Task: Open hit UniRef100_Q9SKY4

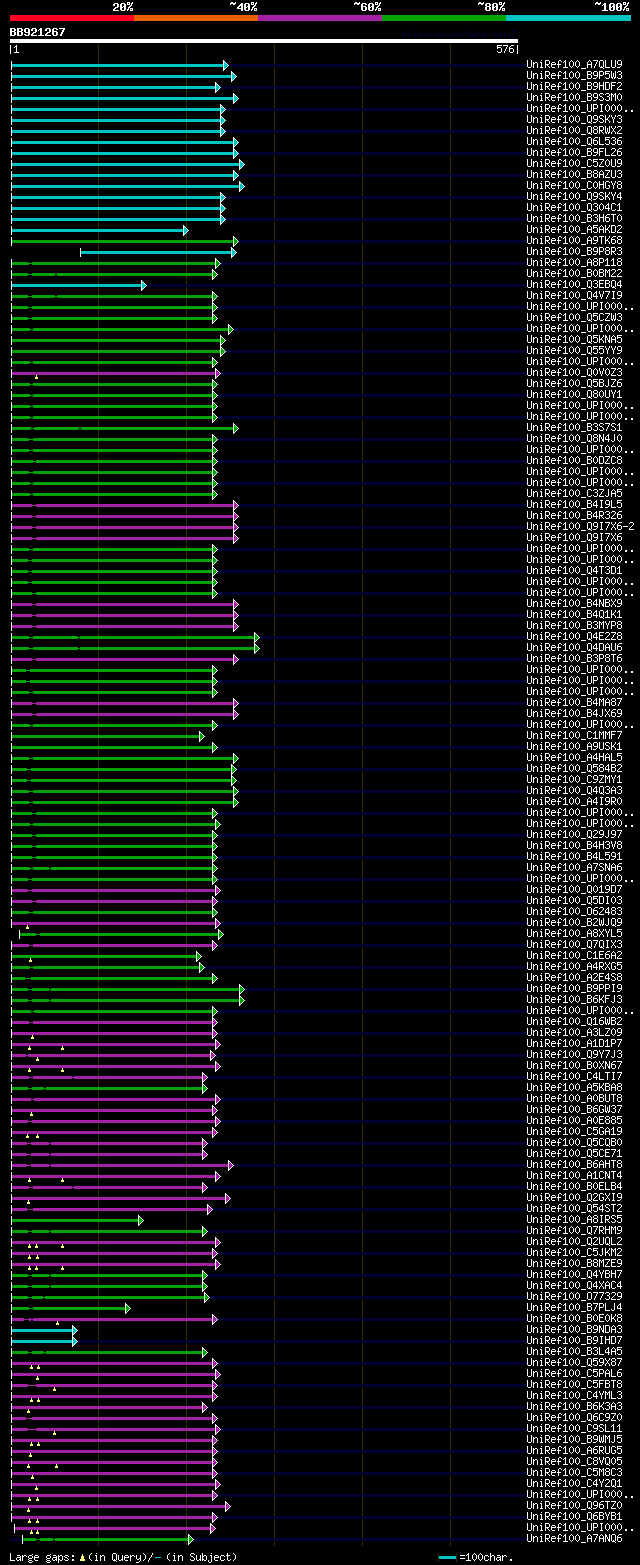Action: [574, 196]
